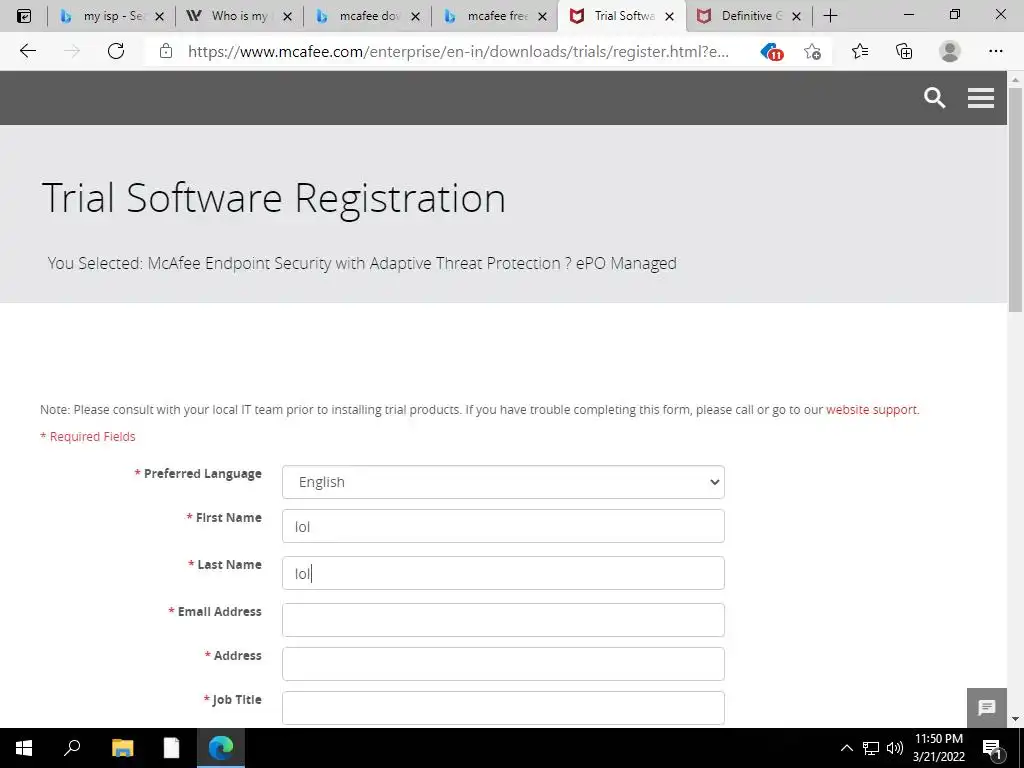The height and width of the screenshot is (768, 1024).
Task: Click the address bar URL
Action: 458,52
